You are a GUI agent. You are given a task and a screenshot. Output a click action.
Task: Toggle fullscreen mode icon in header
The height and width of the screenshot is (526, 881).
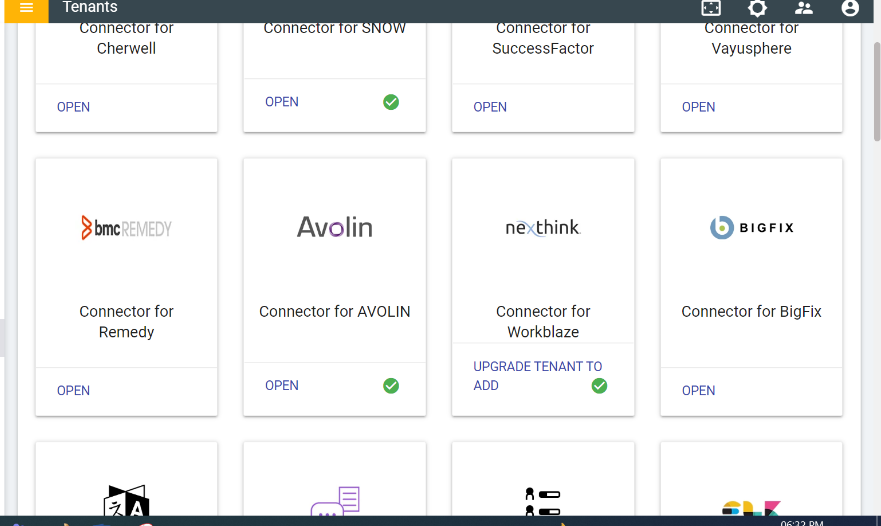711,8
